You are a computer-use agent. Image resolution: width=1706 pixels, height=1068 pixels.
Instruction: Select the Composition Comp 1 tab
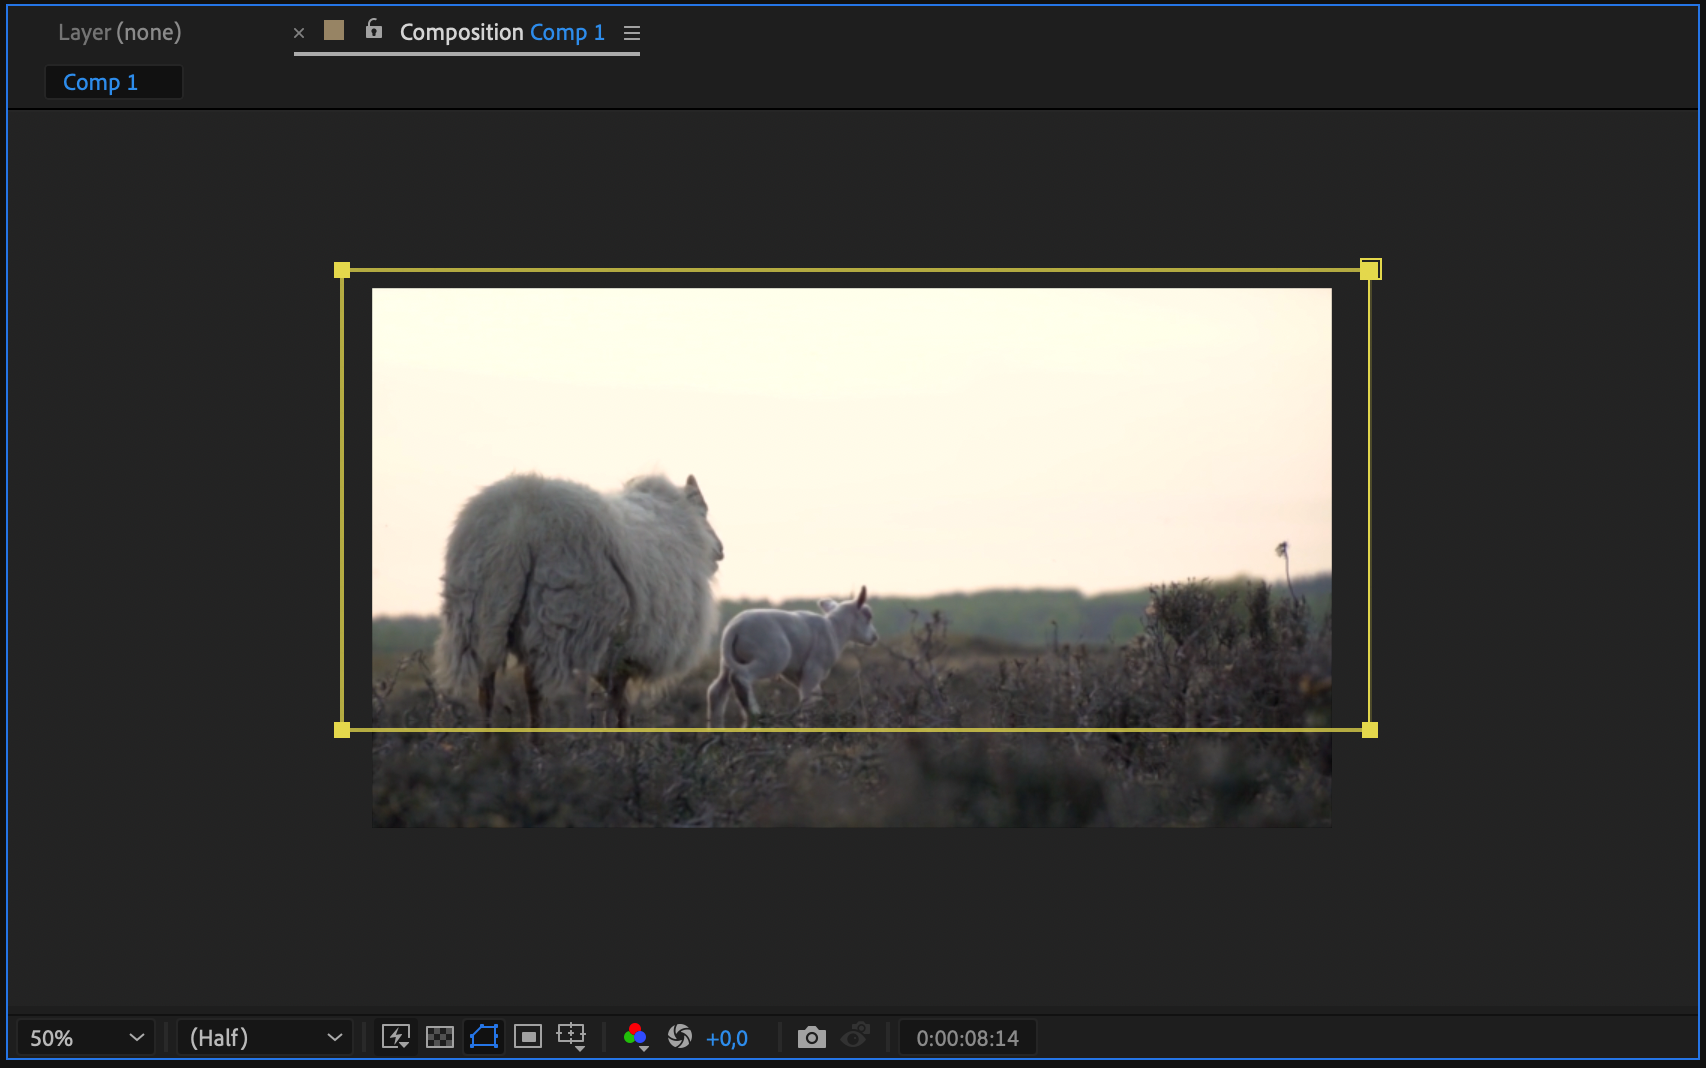(502, 32)
